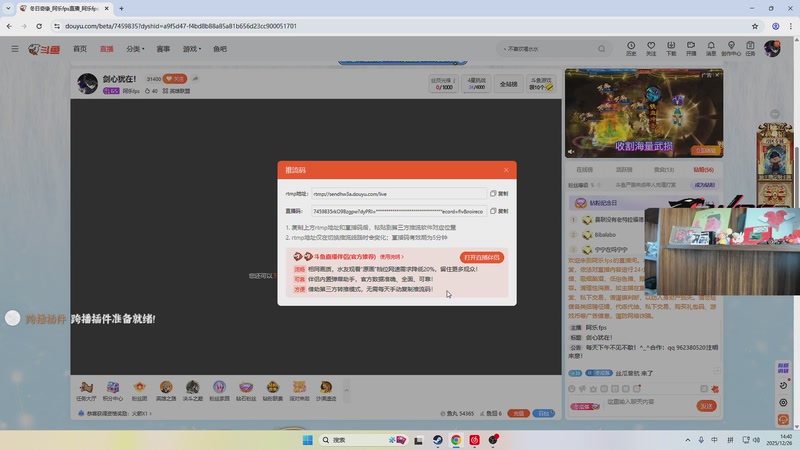This screenshot has height=450, width=800.
Task: Click the 直播码 stream key field
Action: [398, 211]
